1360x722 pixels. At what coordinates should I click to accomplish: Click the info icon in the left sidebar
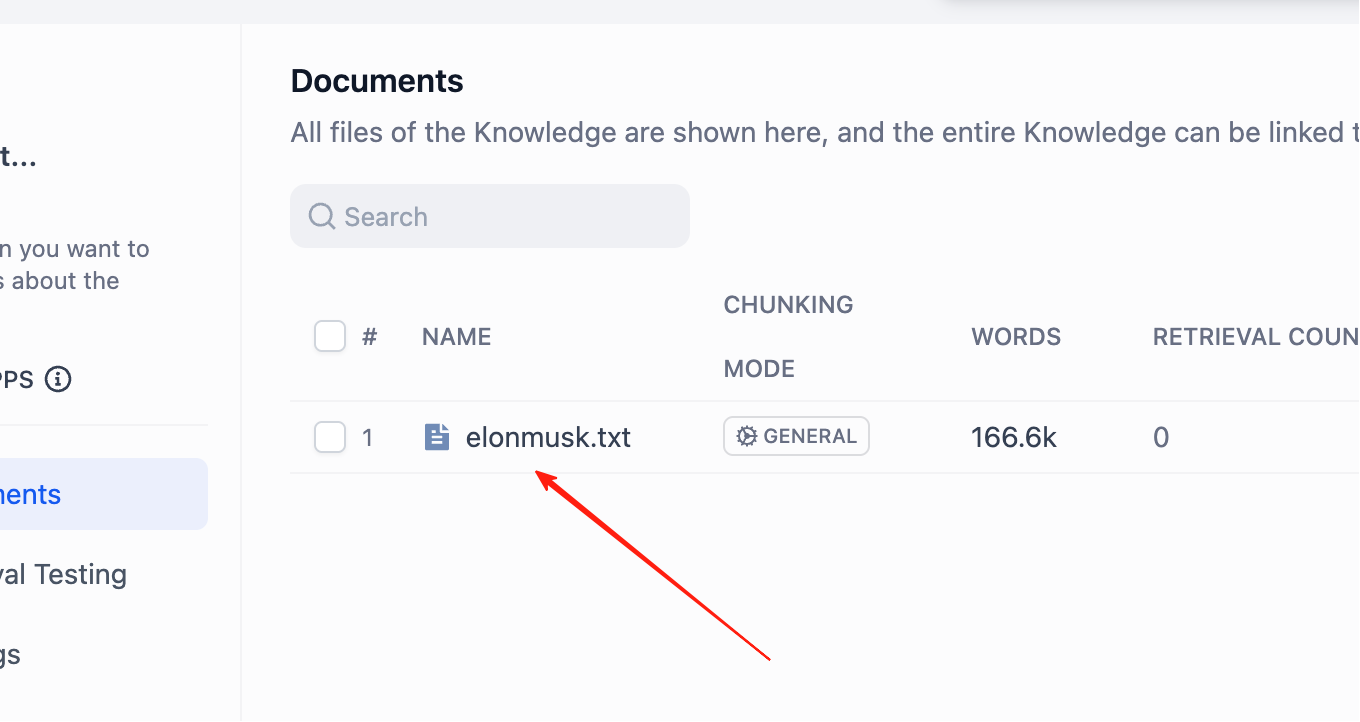tap(58, 380)
